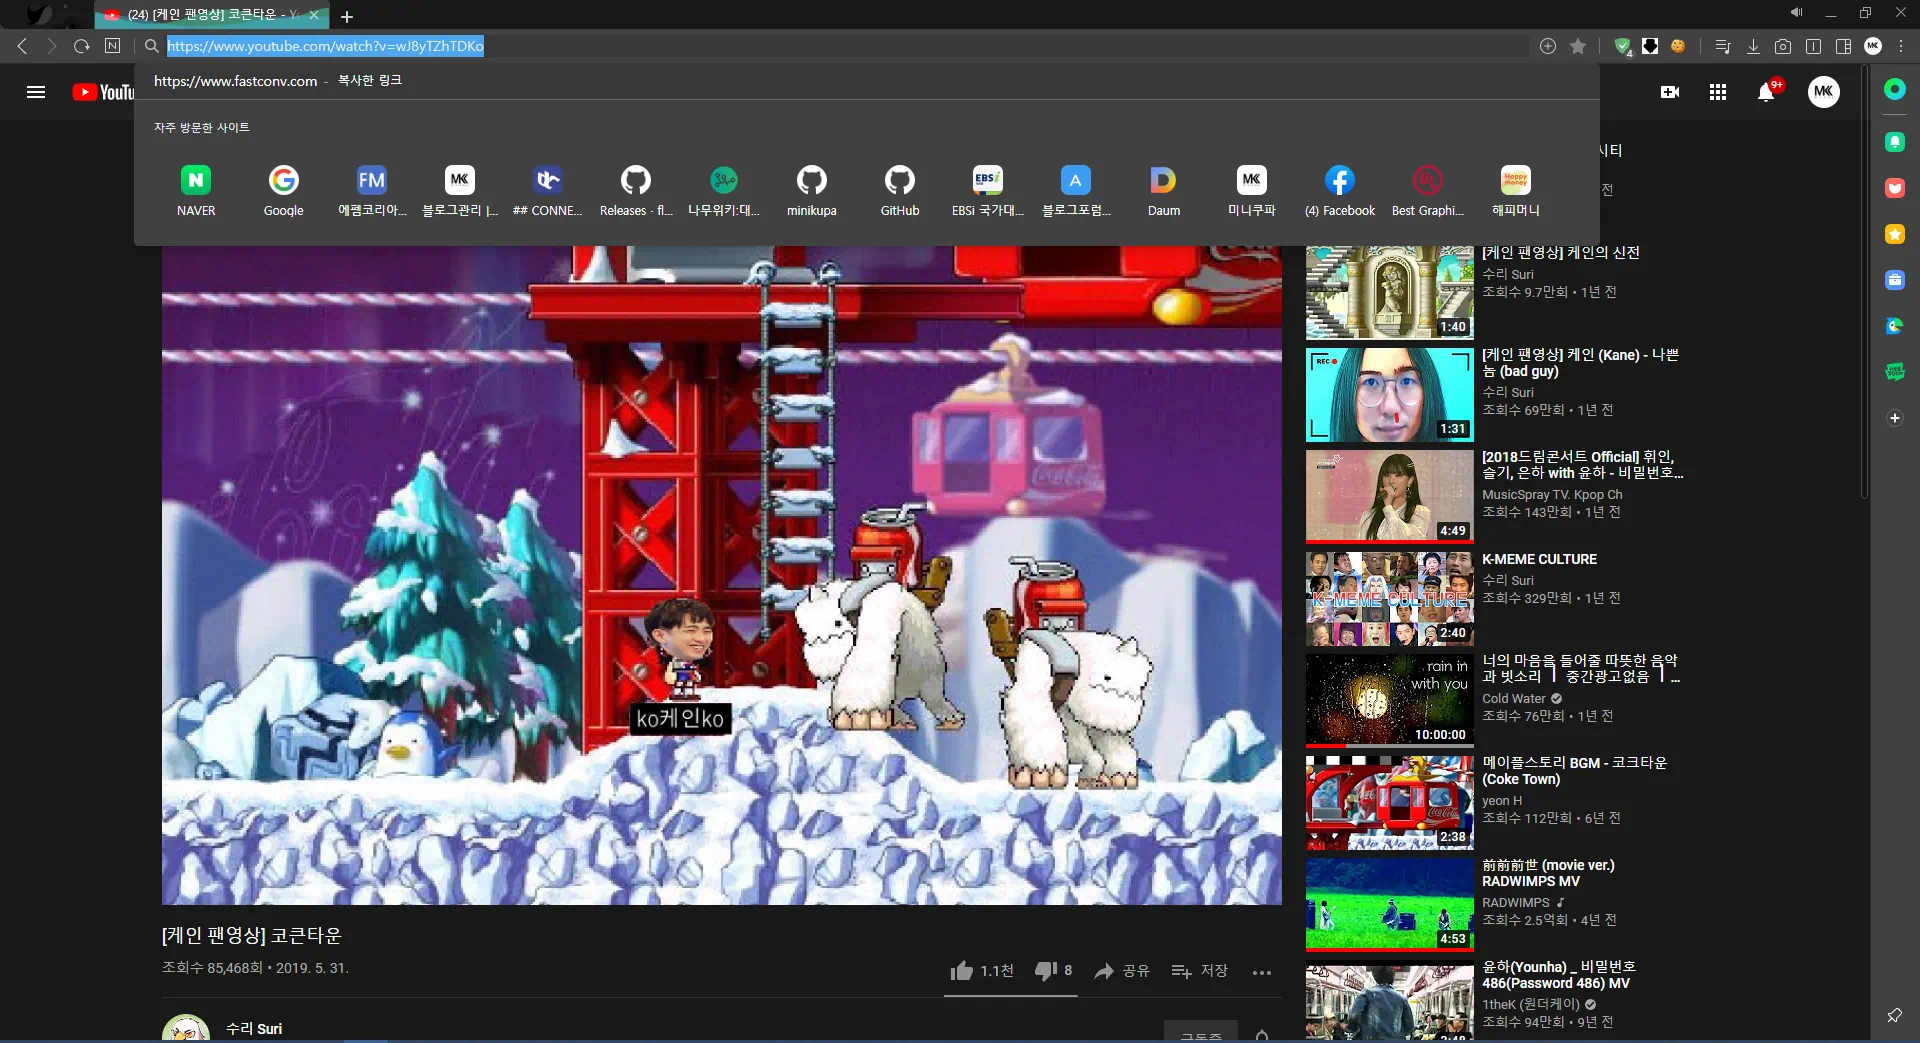Open the K-MEME CULTURE video thumbnail
This screenshot has width=1920, height=1043.
tap(1390, 599)
